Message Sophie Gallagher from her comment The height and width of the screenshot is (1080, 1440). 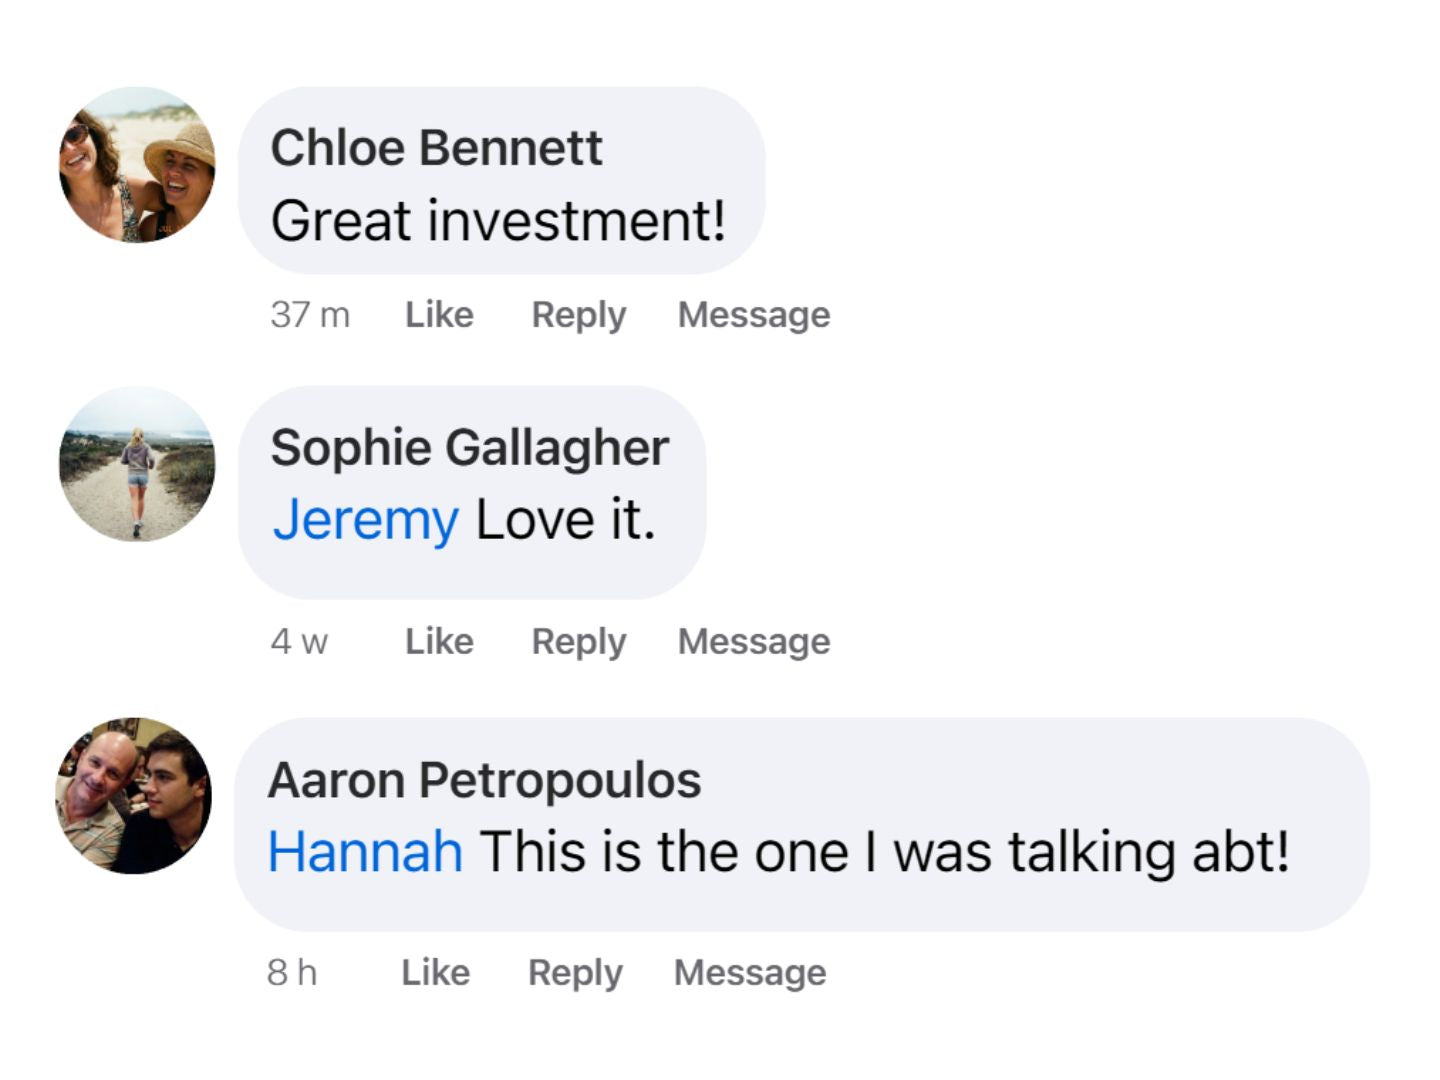pos(754,641)
